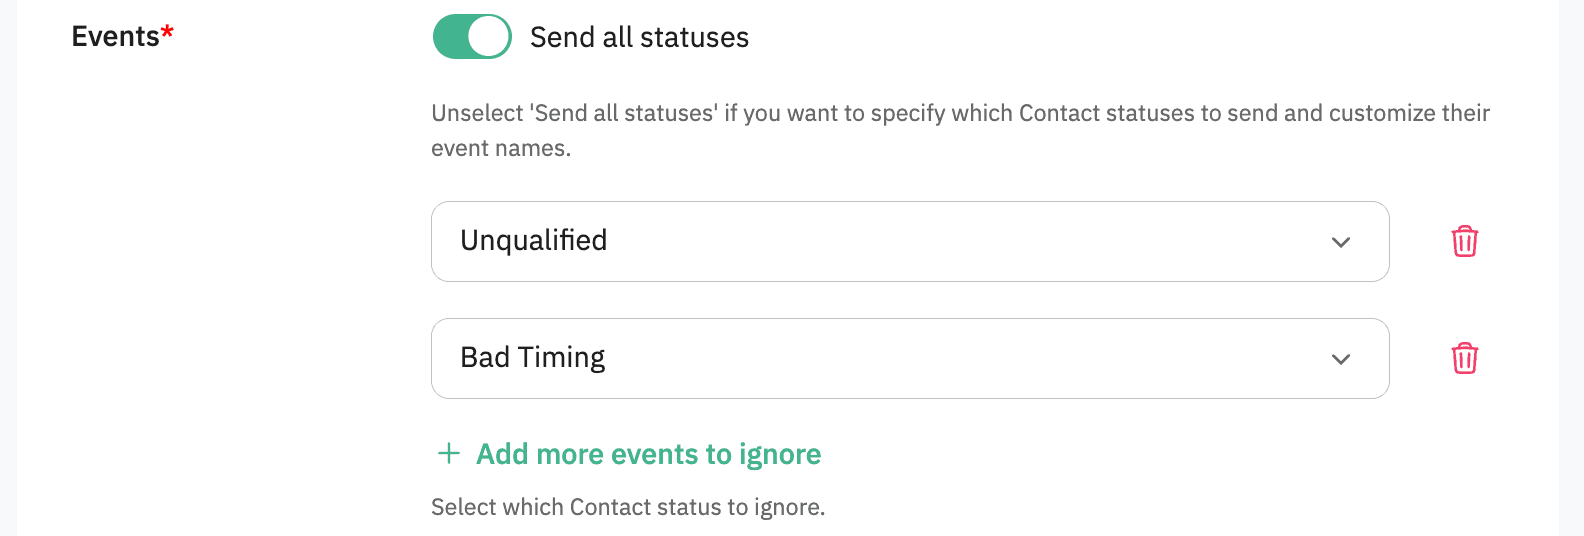Click the chevron in the Bad Timing field
The height and width of the screenshot is (536, 1584).
pos(1341,359)
